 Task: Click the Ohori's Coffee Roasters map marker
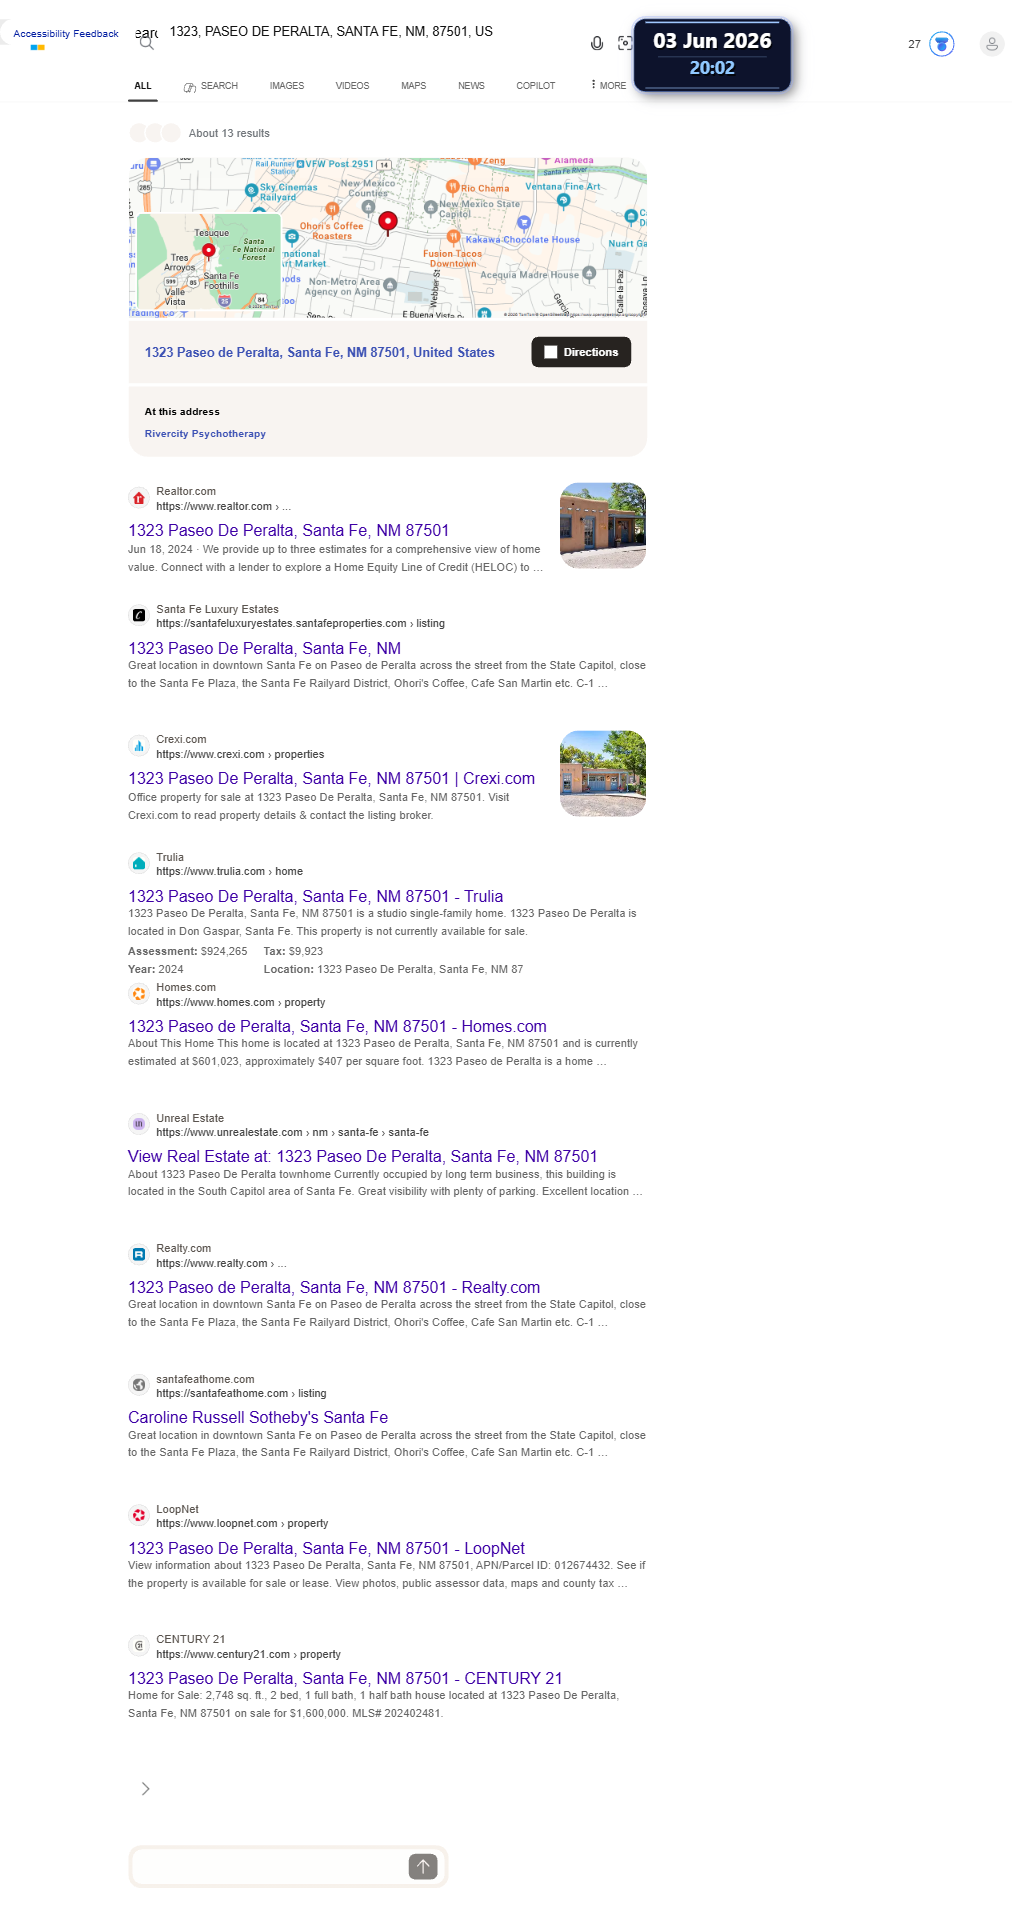333,211
